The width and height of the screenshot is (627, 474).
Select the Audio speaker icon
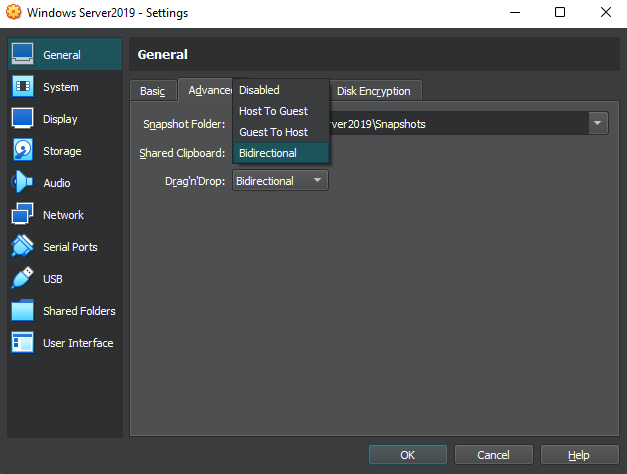pyautogui.click(x=23, y=183)
